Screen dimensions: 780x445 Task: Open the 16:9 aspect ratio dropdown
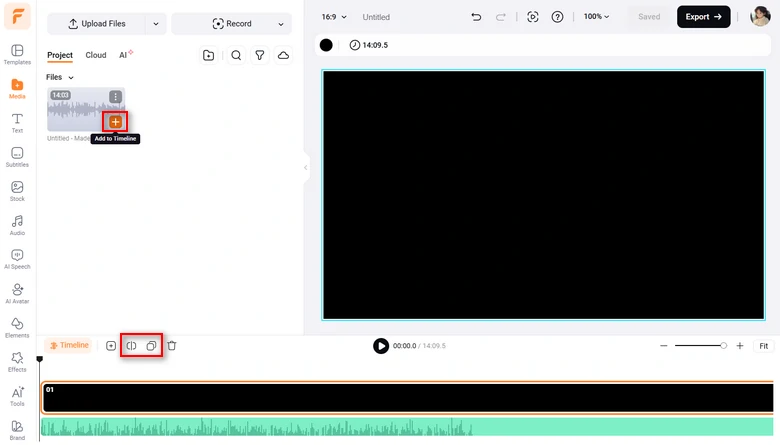click(x=334, y=17)
